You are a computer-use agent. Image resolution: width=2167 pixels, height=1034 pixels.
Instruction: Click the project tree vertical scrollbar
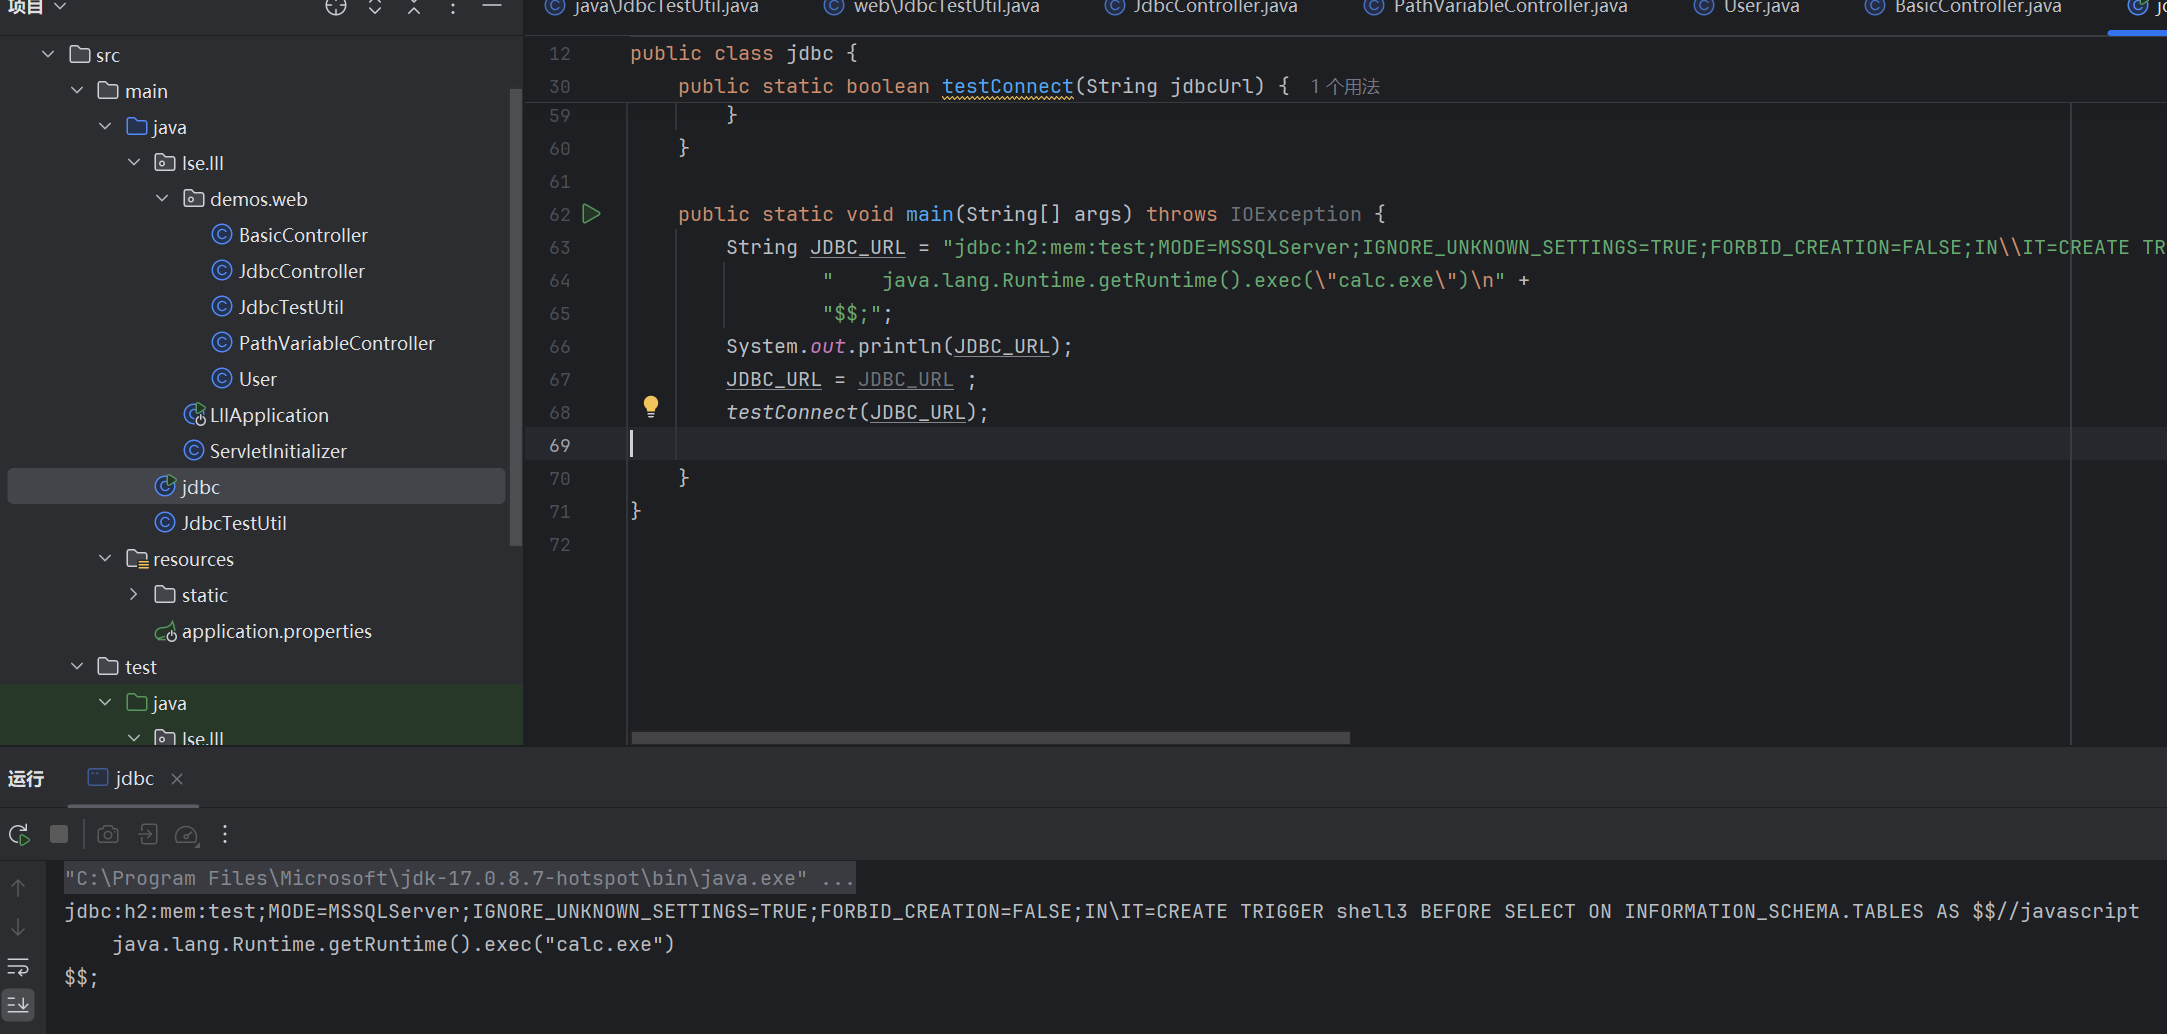coord(515,317)
